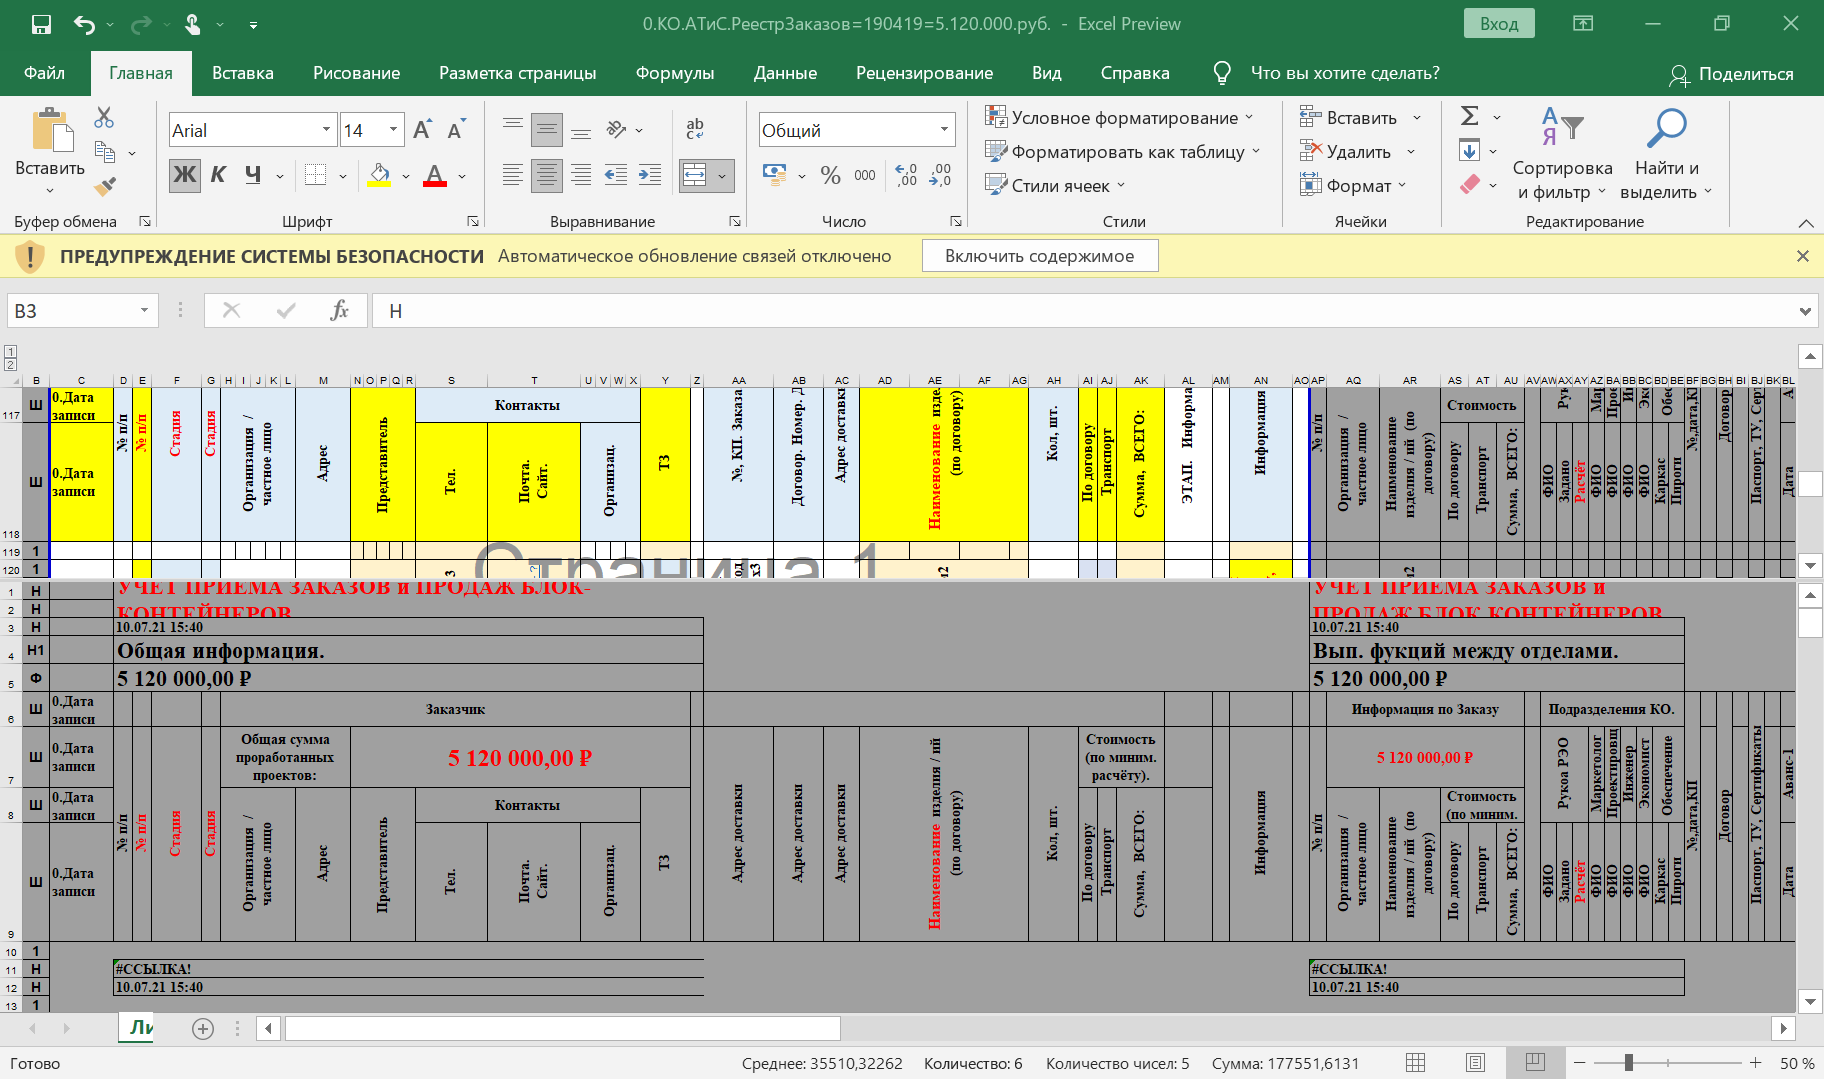Viewport: 1824px width, 1079px height.
Task: Toggle Underline (Ч) formatting
Action: point(252,175)
